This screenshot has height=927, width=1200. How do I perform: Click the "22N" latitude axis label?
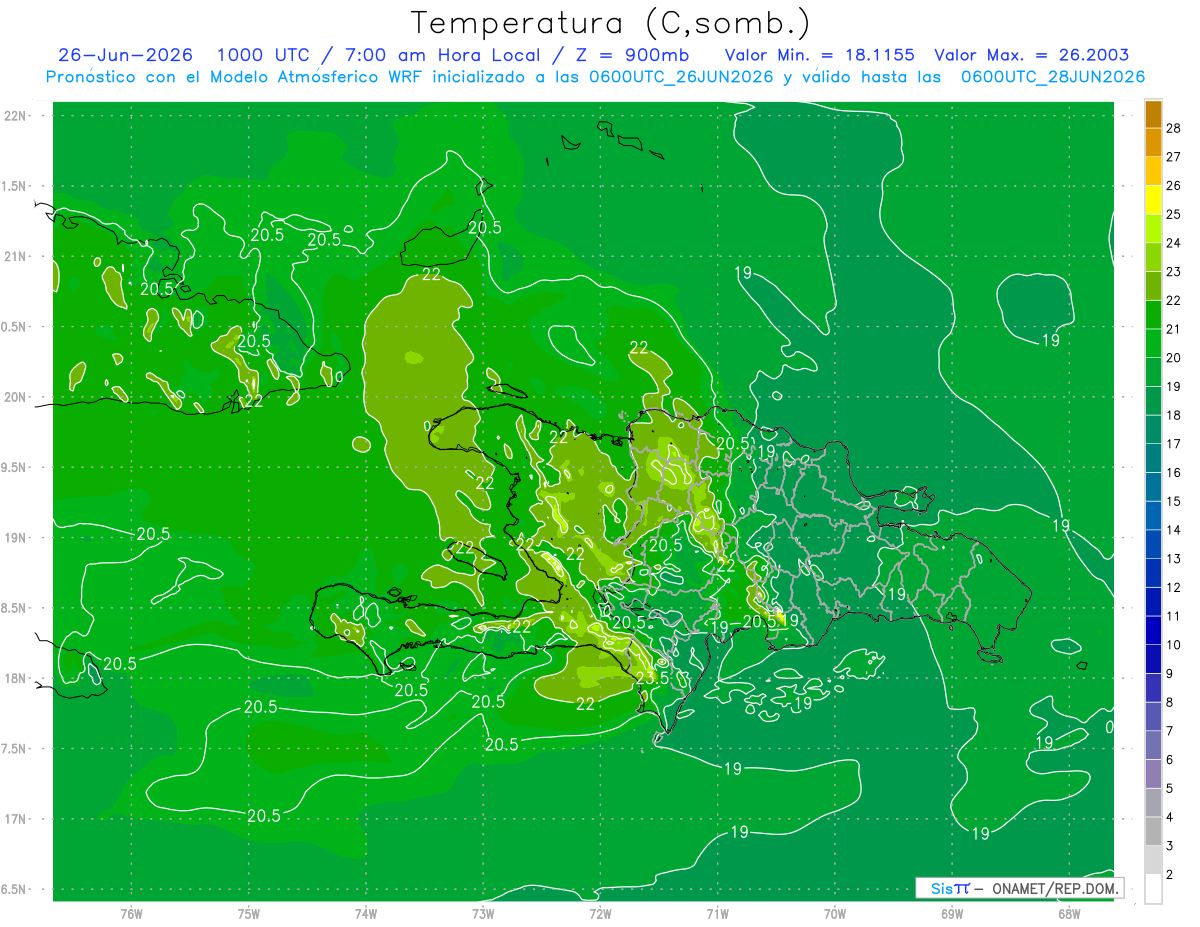[x=14, y=115]
